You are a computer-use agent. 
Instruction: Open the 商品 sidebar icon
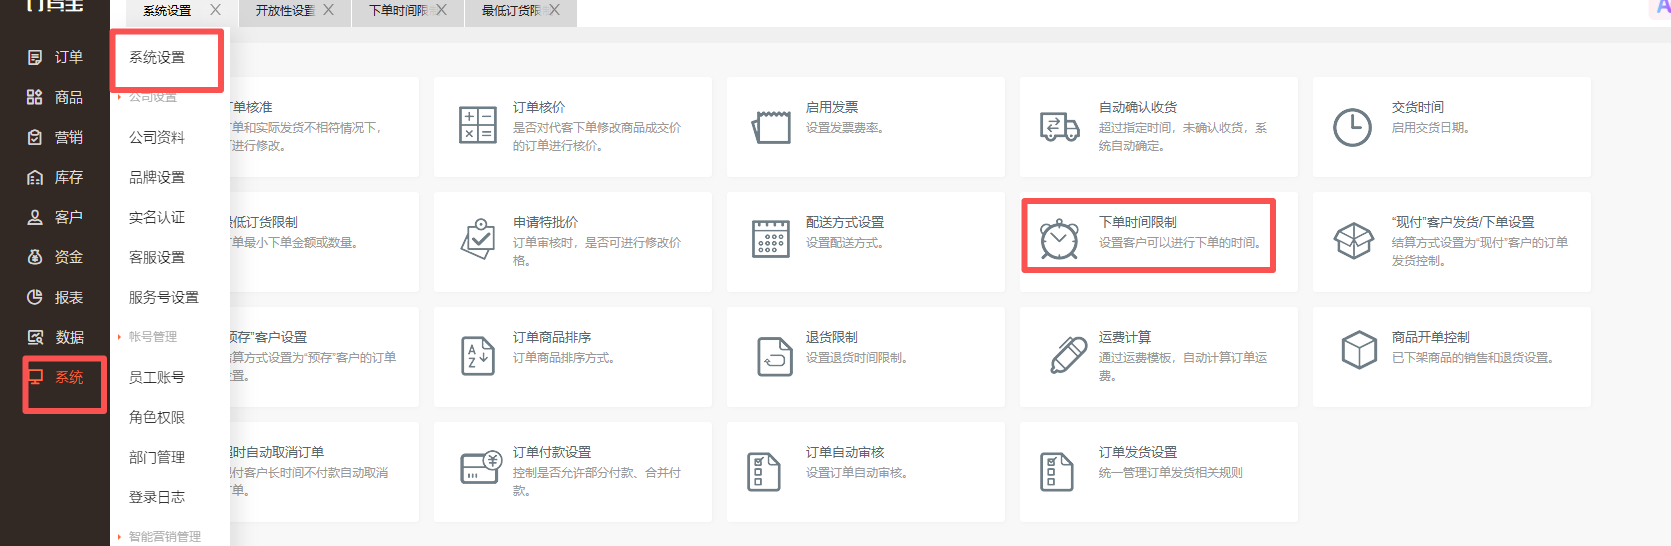[35, 97]
